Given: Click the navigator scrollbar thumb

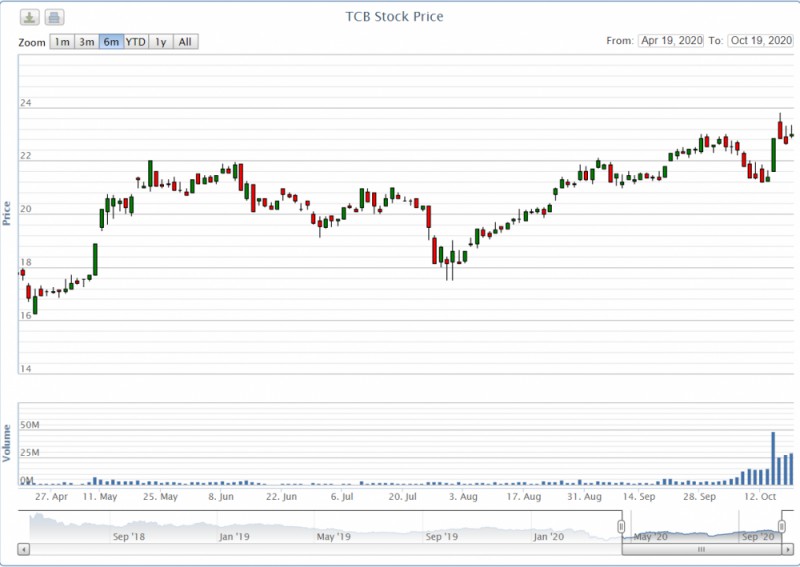Looking at the screenshot, I should coord(701,549).
